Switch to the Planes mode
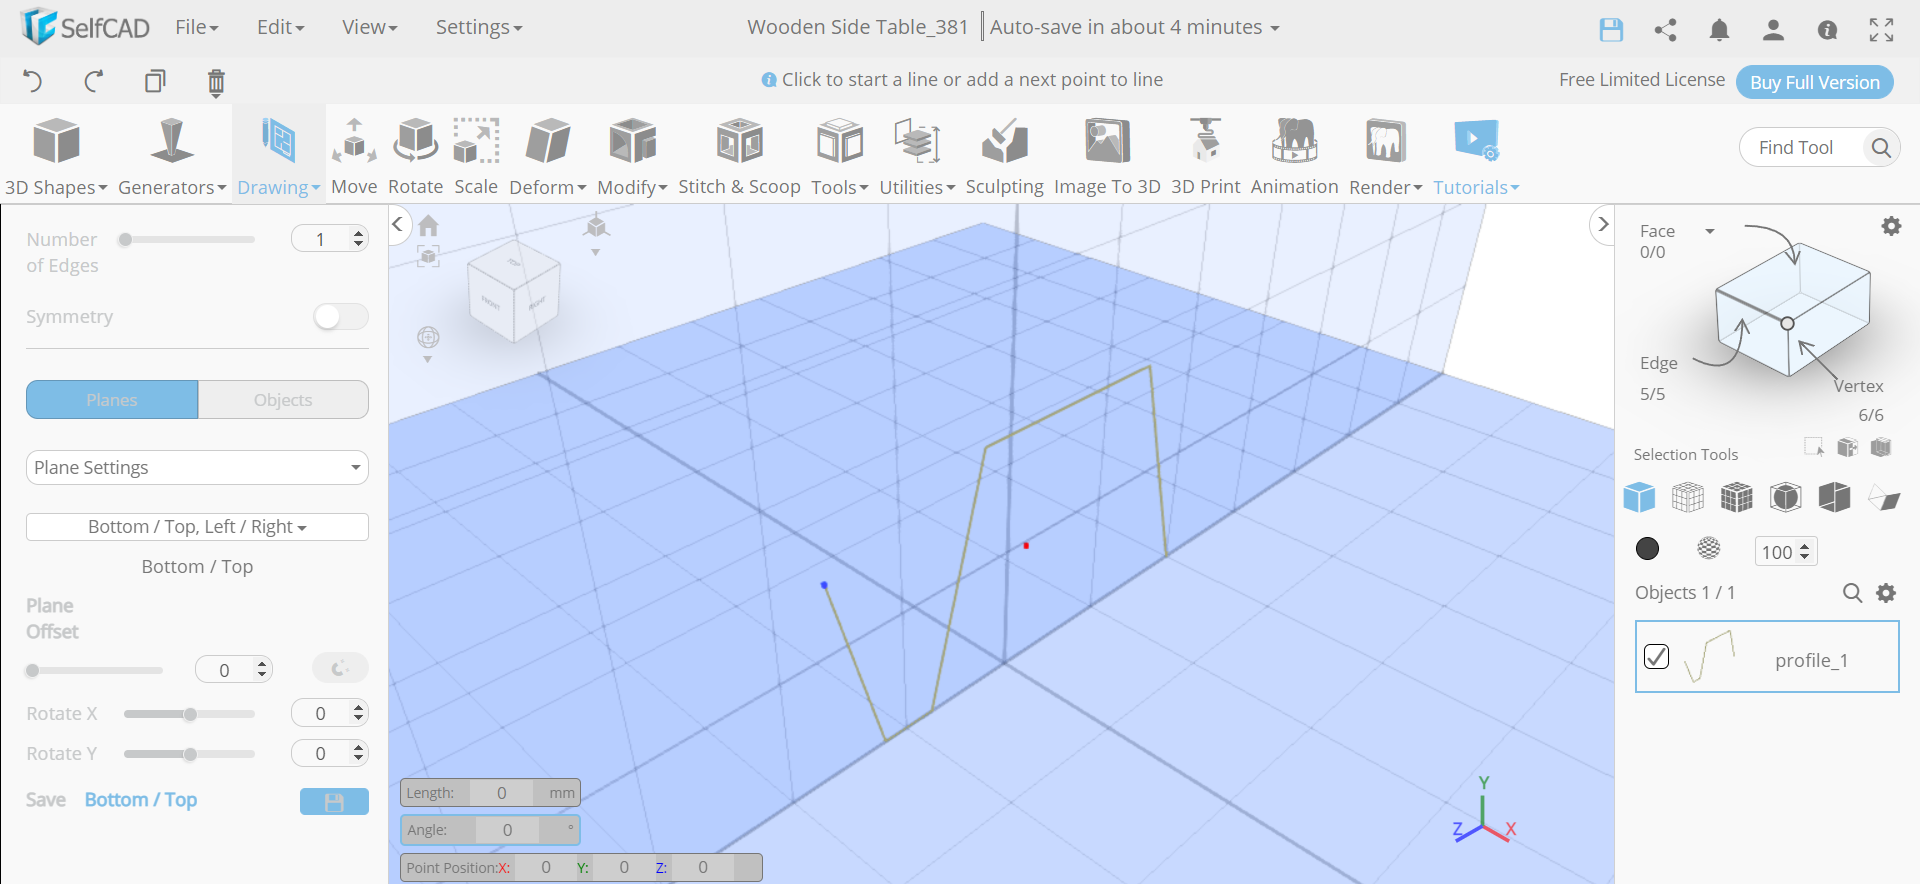1920x884 pixels. pyautogui.click(x=112, y=400)
